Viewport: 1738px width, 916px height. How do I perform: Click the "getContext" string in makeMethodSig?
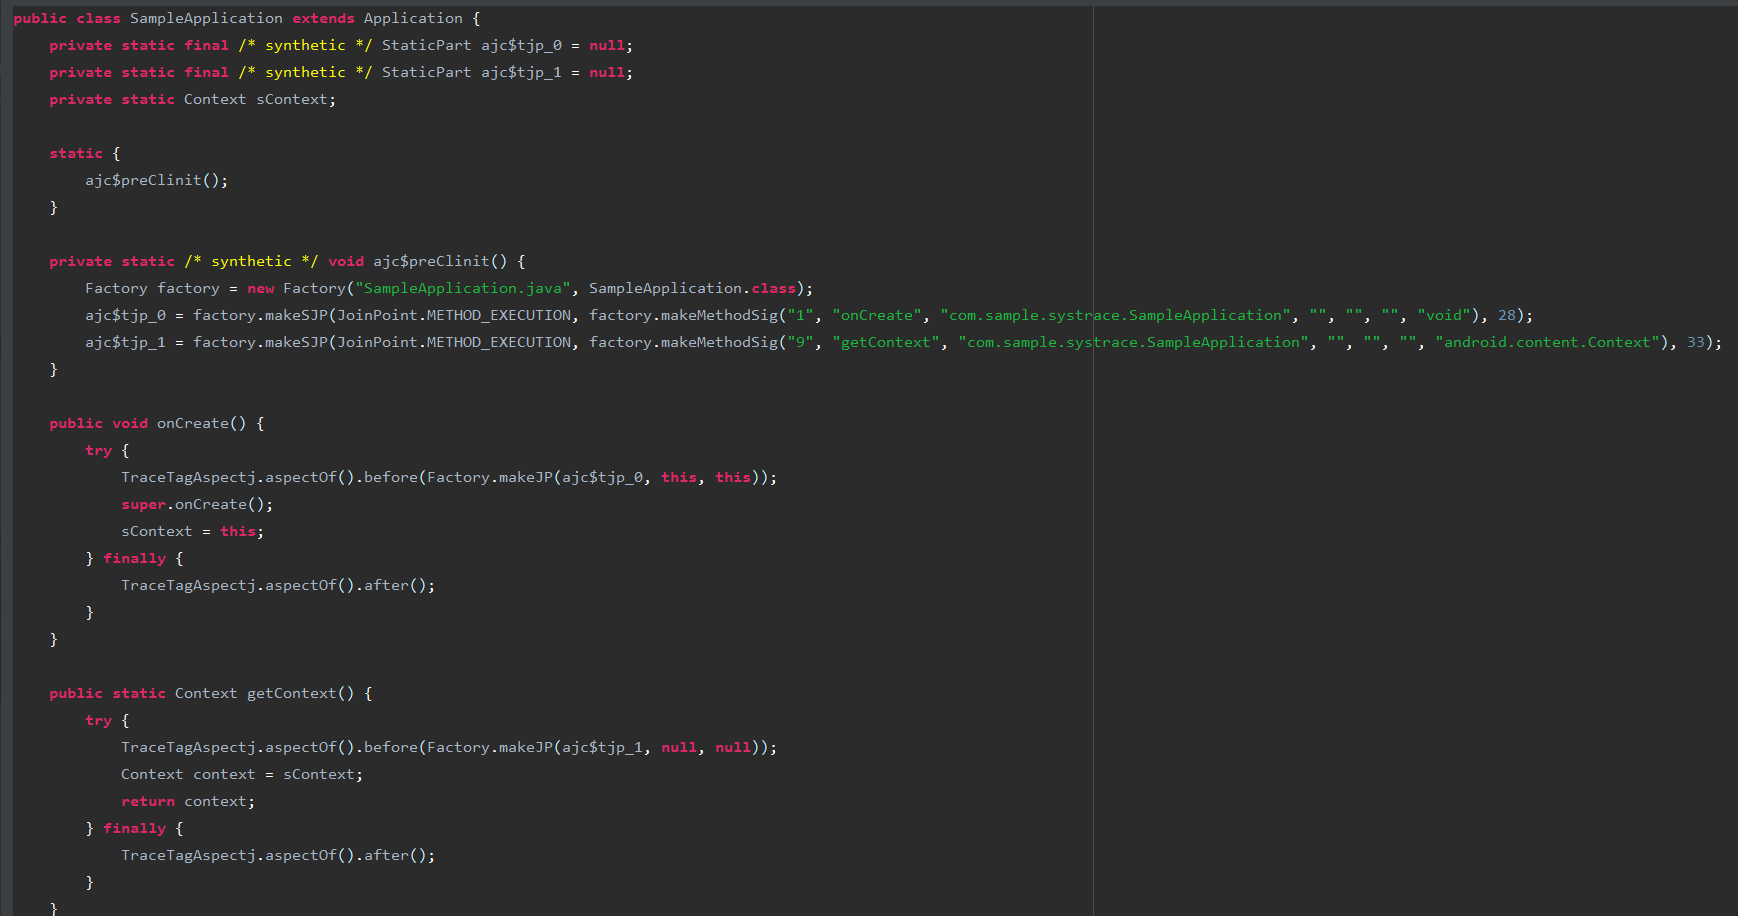click(885, 342)
